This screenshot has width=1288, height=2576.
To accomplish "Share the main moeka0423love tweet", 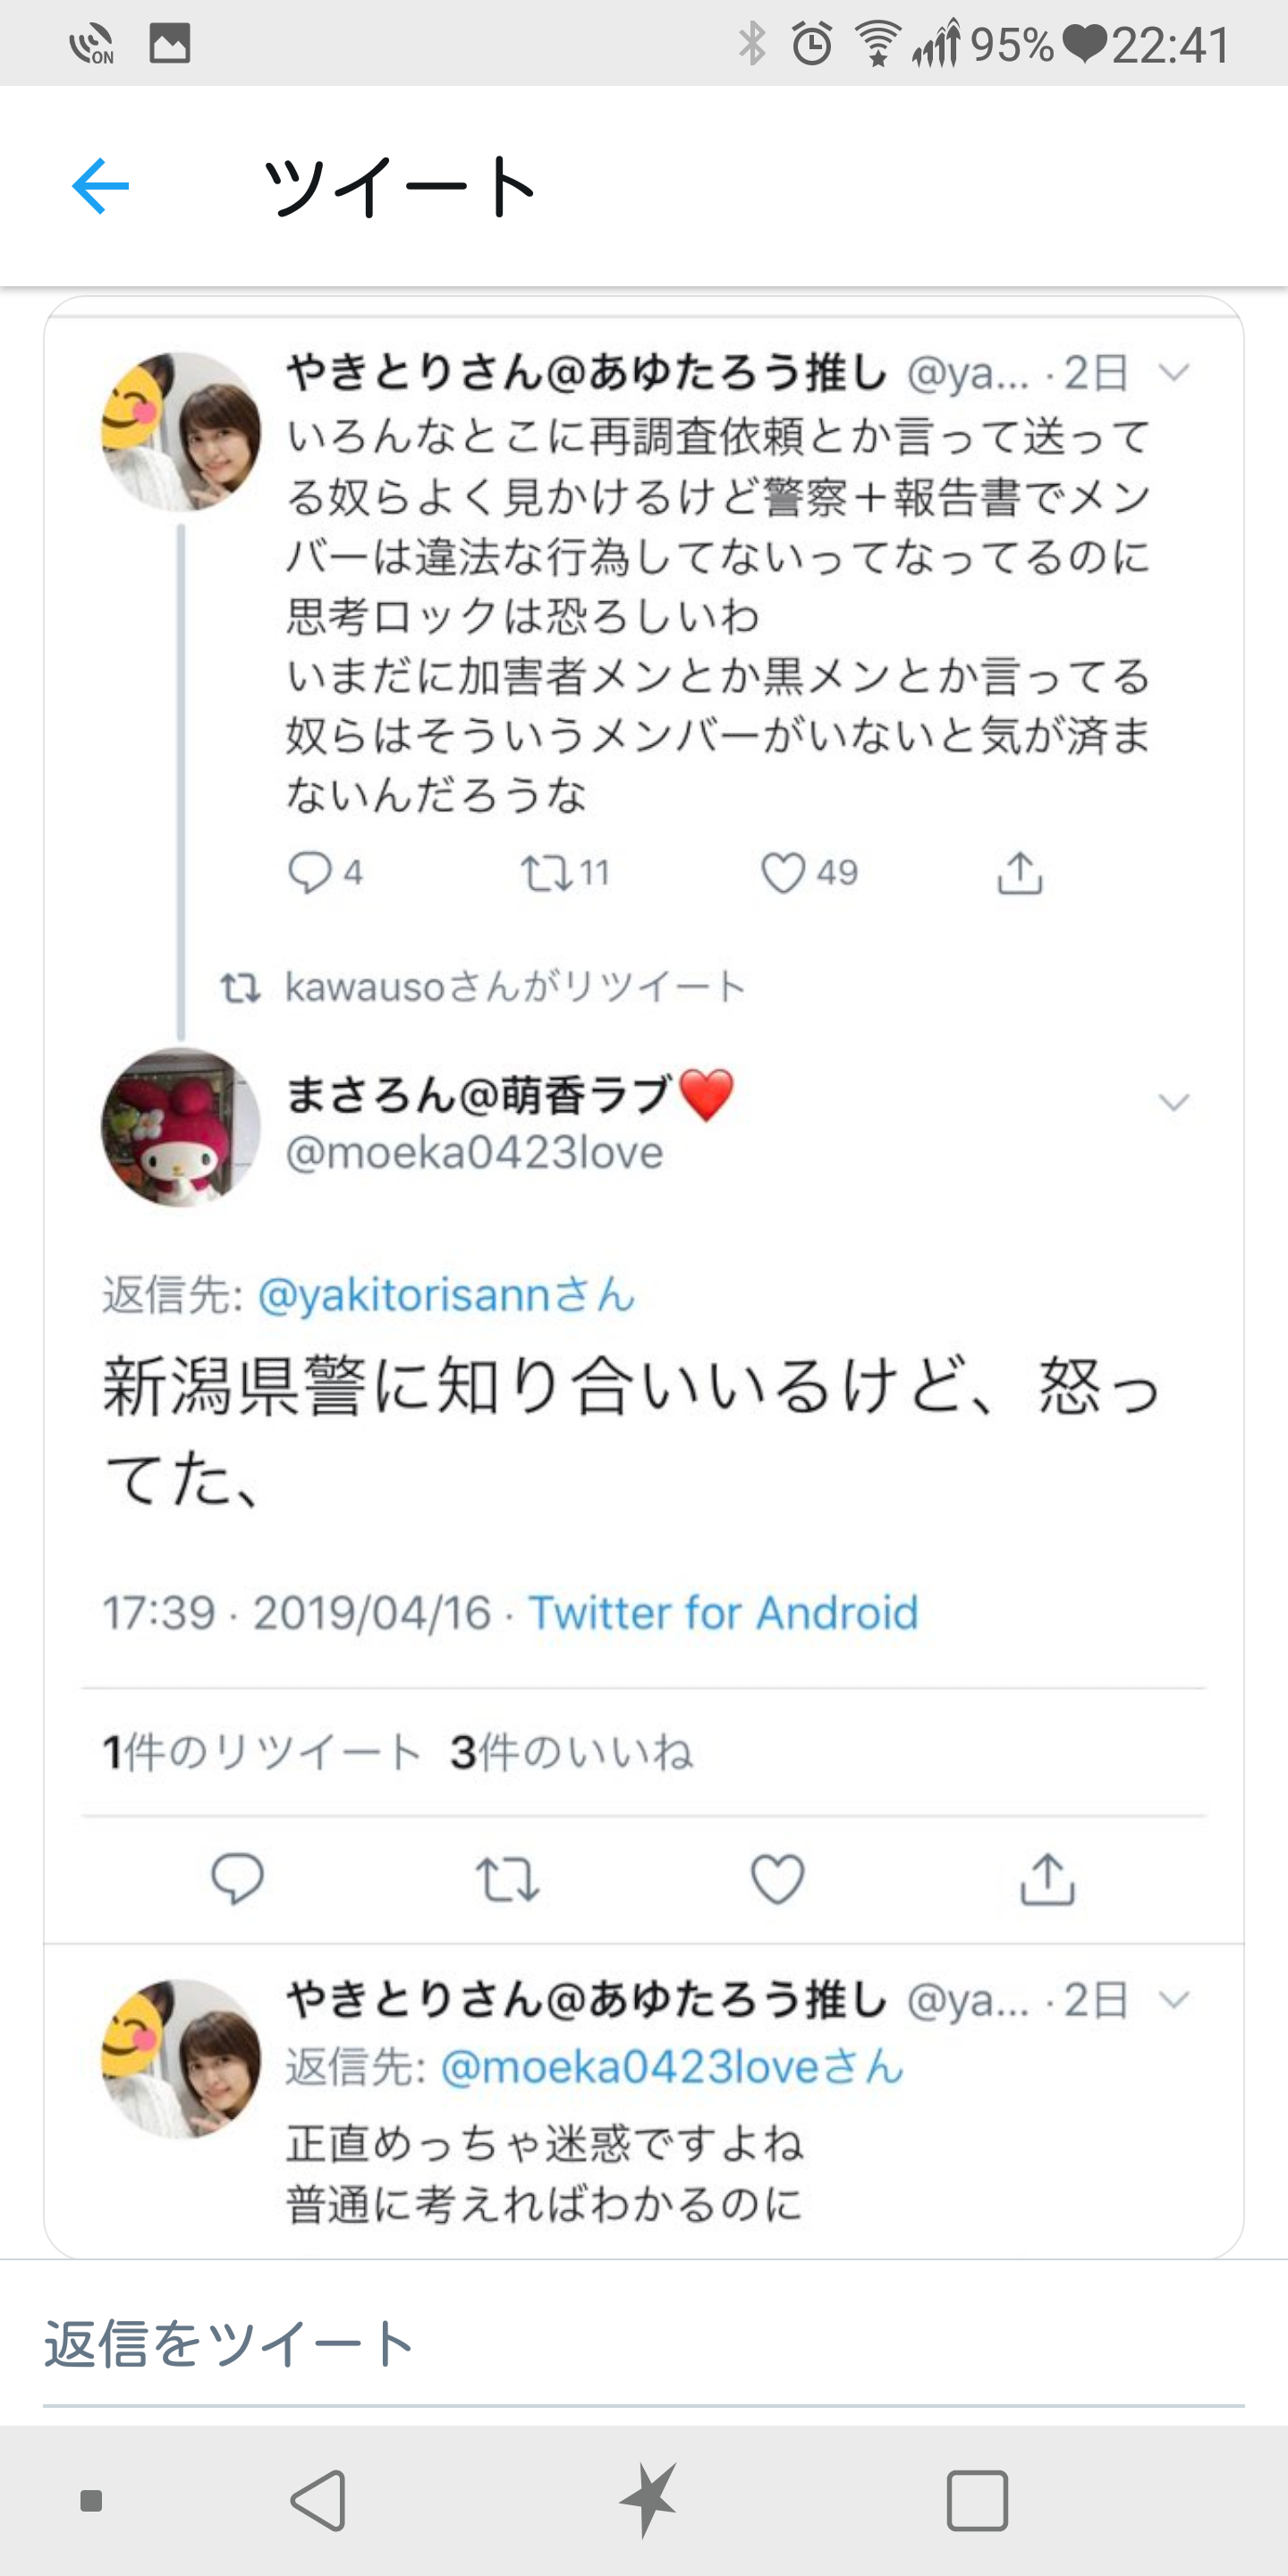I will 1047,1879.
